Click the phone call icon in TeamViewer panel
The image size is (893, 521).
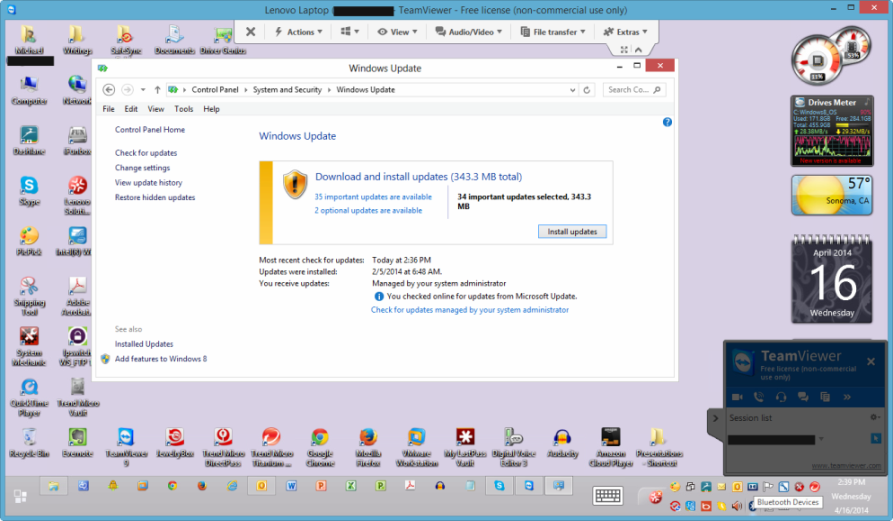pyautogui.click(x=760, y=397)
